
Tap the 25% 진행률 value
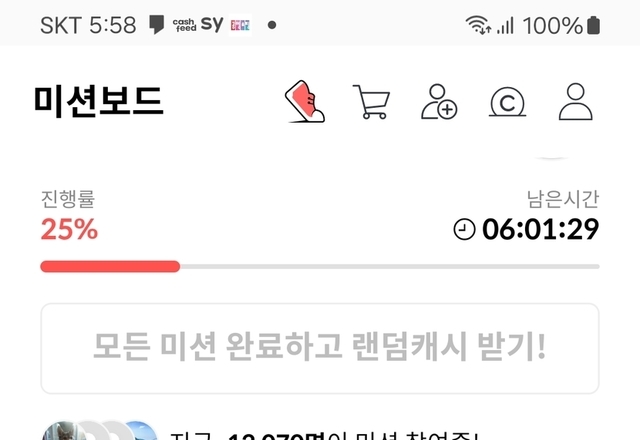click(x=69, y=229)
